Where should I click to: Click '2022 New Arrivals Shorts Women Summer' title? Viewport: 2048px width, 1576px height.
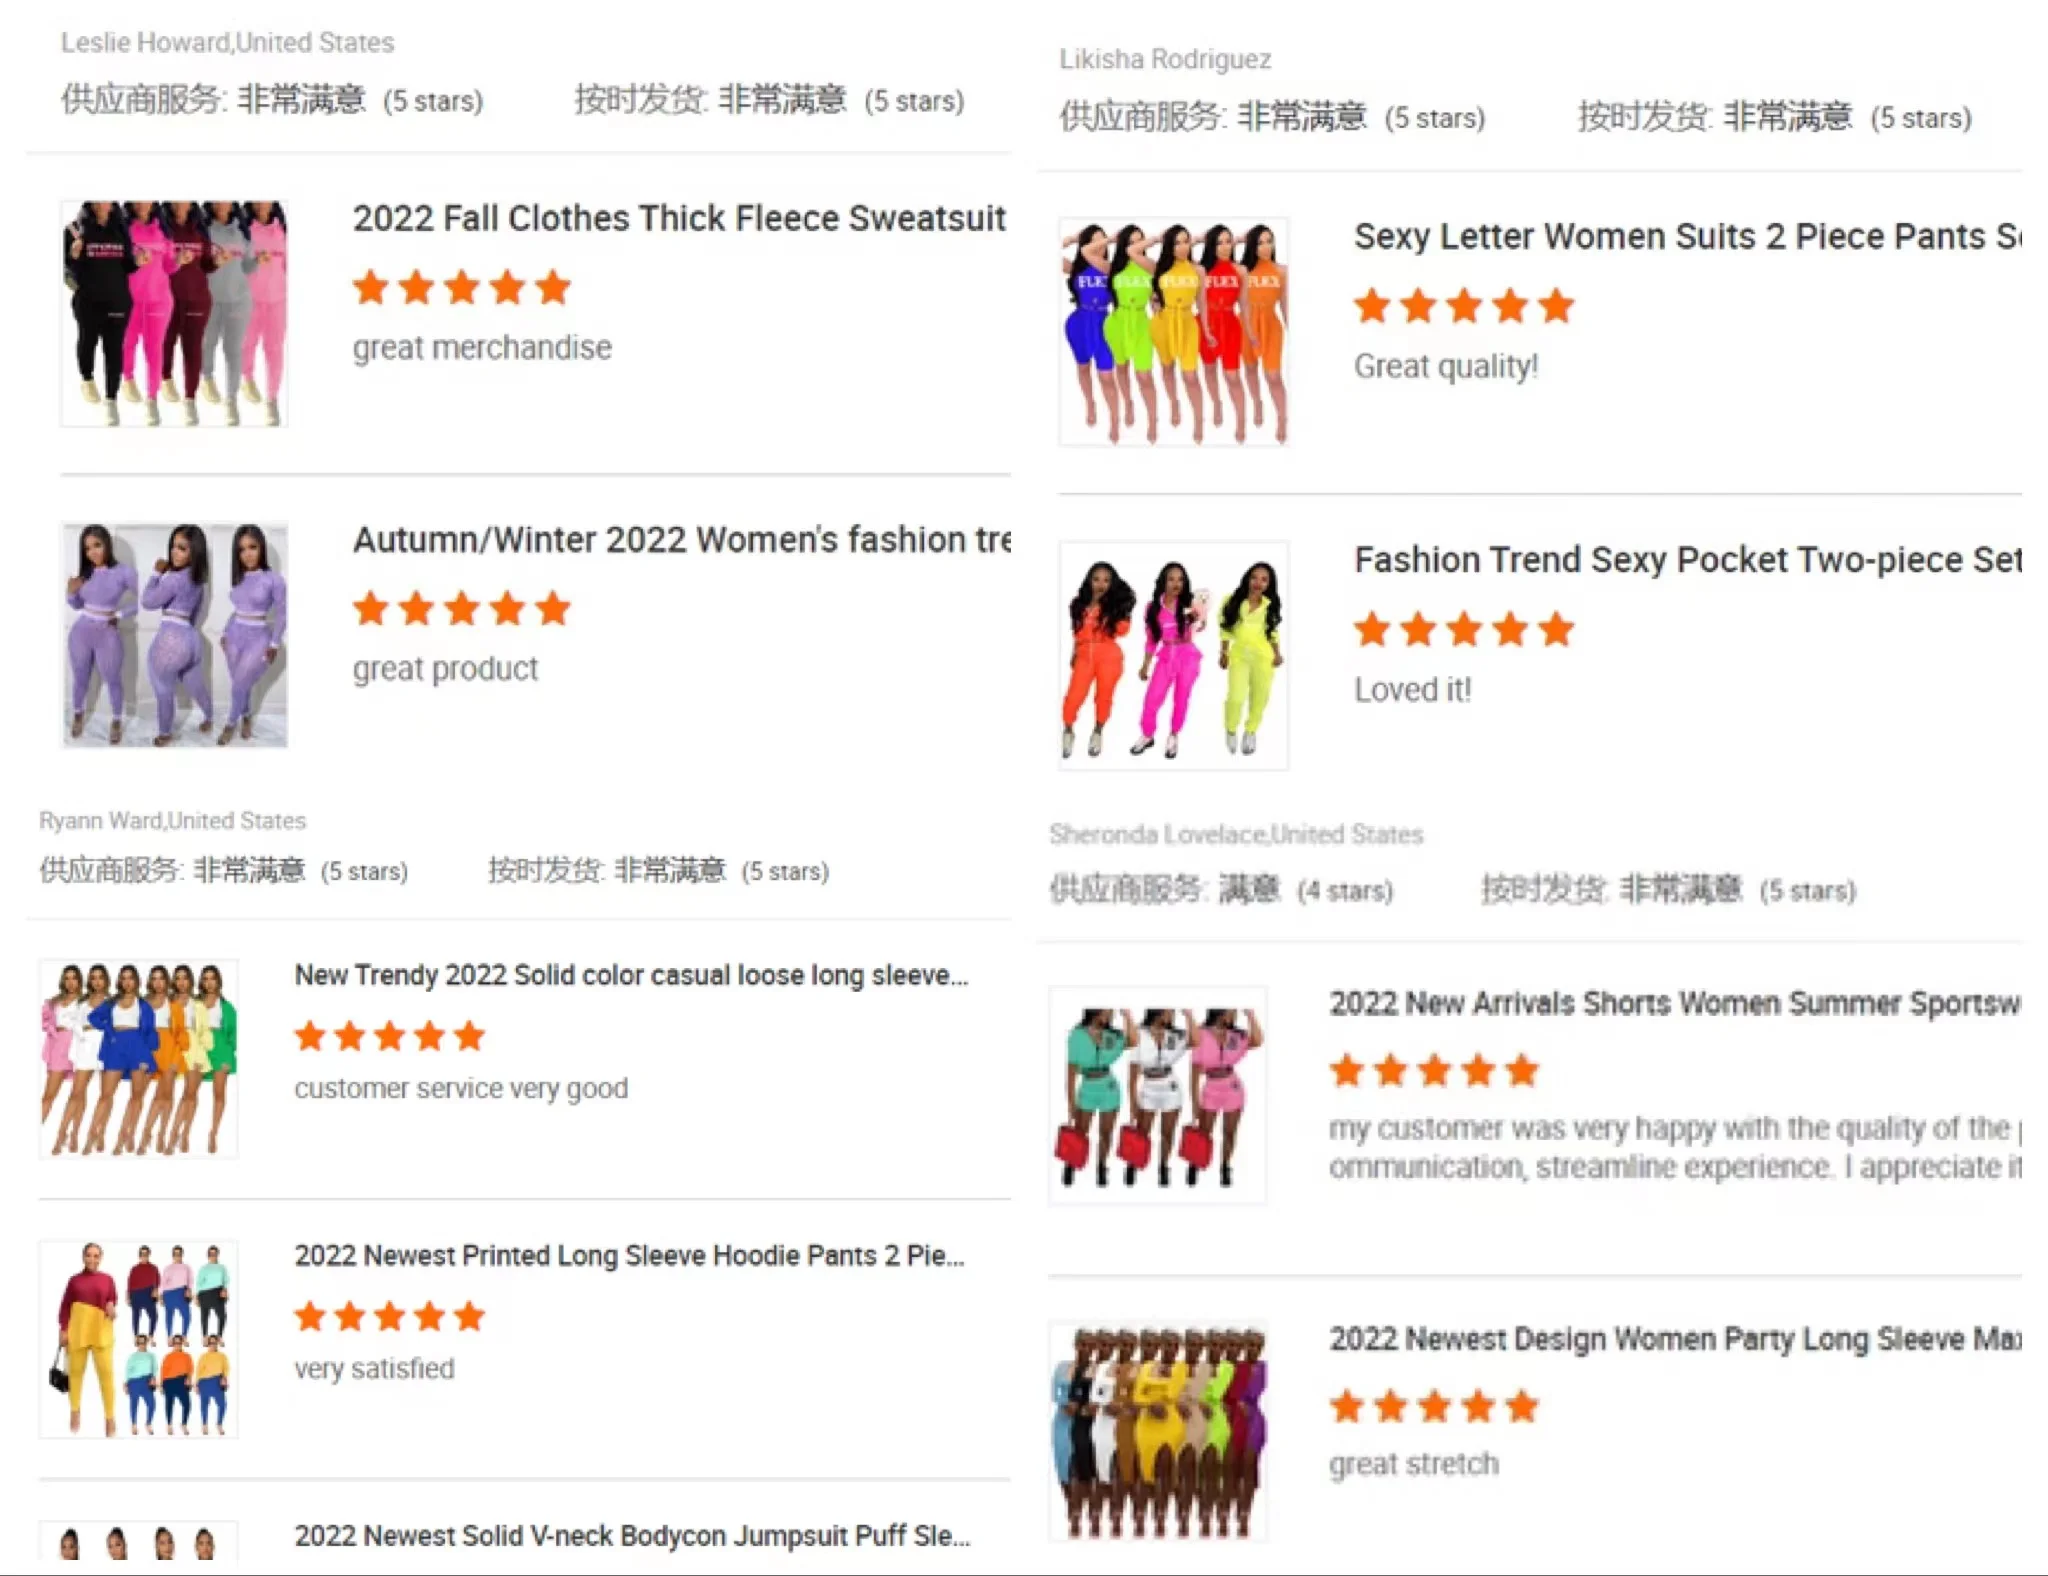tap(1675, 1003)
